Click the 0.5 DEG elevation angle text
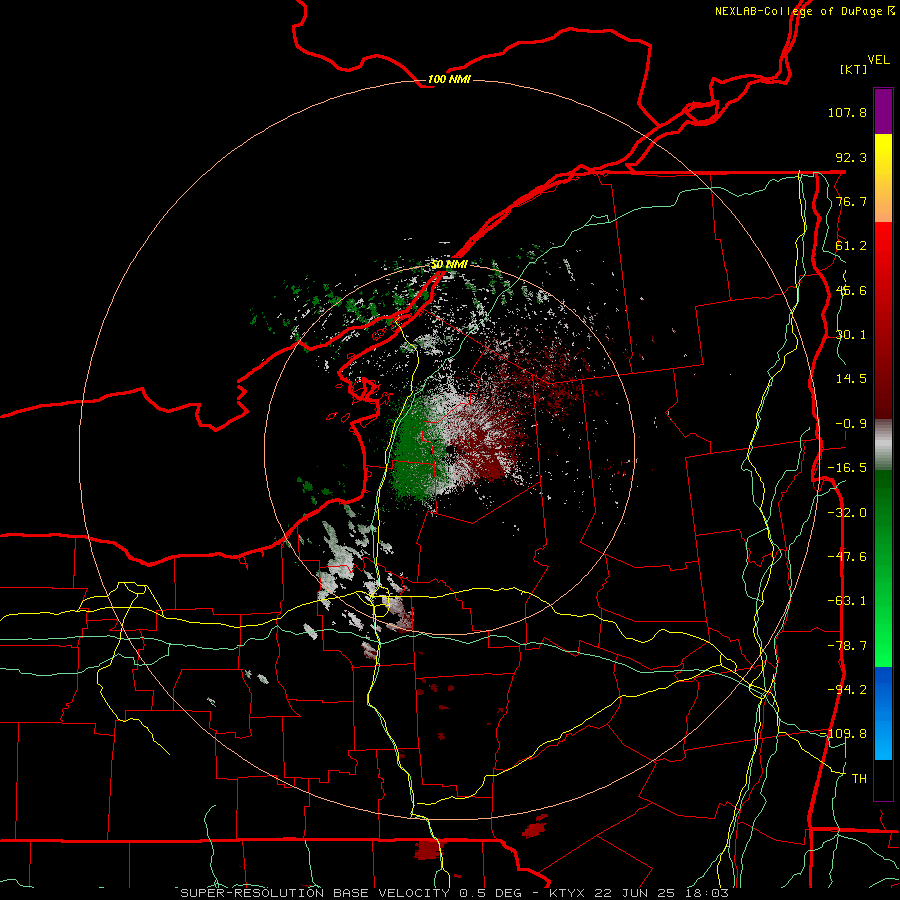The image size is (900, 900). (x=490, y=893)
